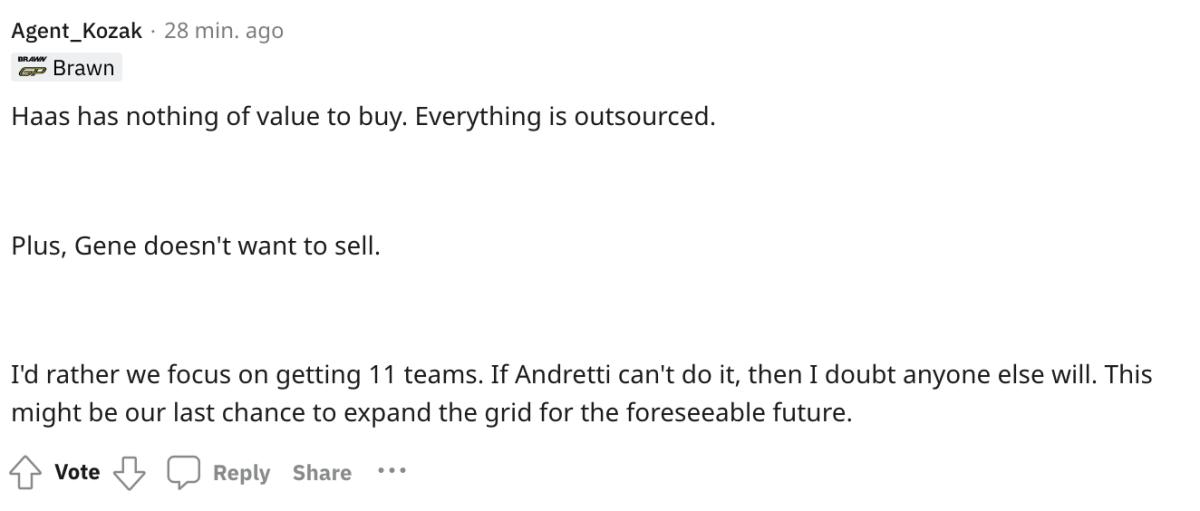The width and height of the screenshot is (1200, 511).
Task: Click the speech bubble reply icon
Action: coord(184,472)
